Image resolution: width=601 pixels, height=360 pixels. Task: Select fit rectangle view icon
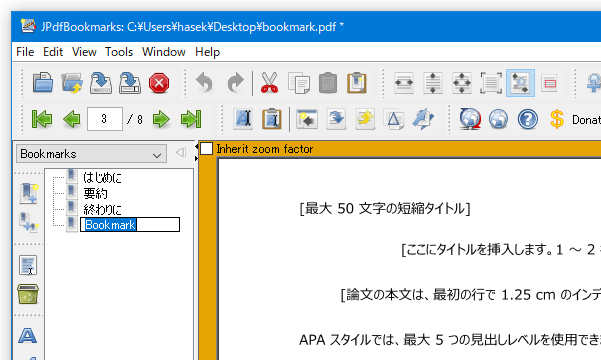pos(491,83)
